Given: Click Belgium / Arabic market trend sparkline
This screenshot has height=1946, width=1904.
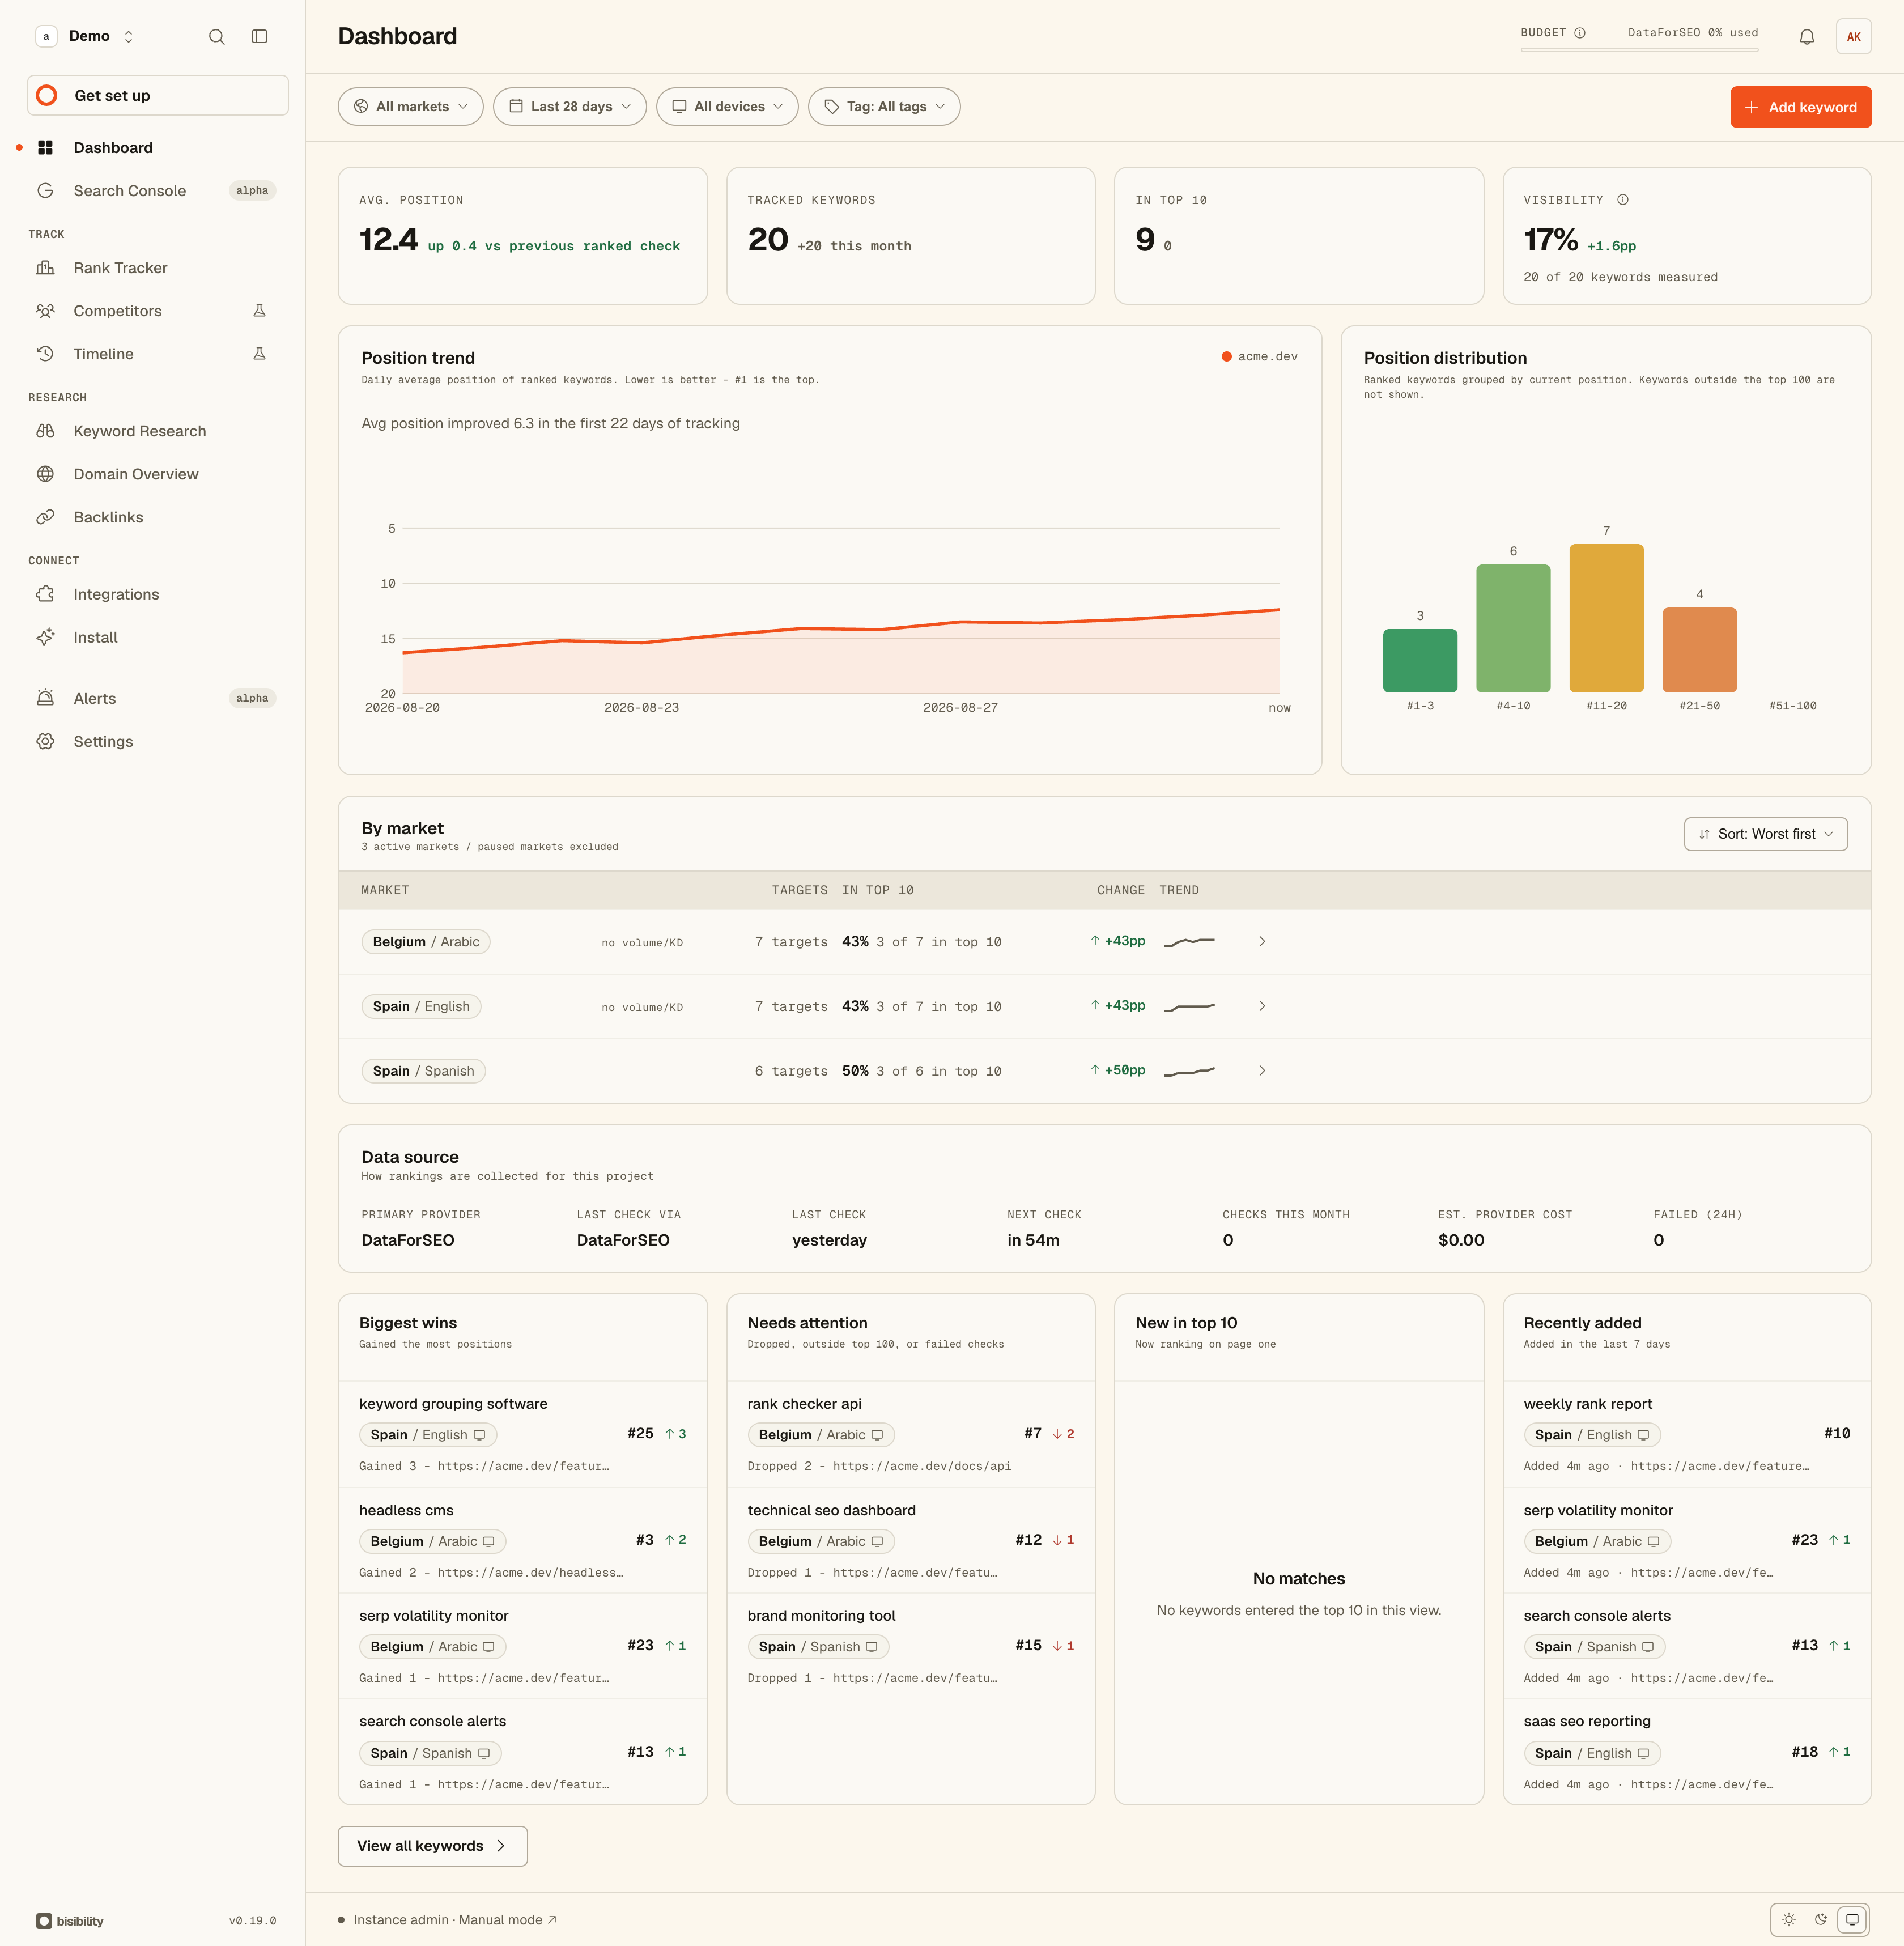Looking at the screenshot, I should (x=1189, y=942).
